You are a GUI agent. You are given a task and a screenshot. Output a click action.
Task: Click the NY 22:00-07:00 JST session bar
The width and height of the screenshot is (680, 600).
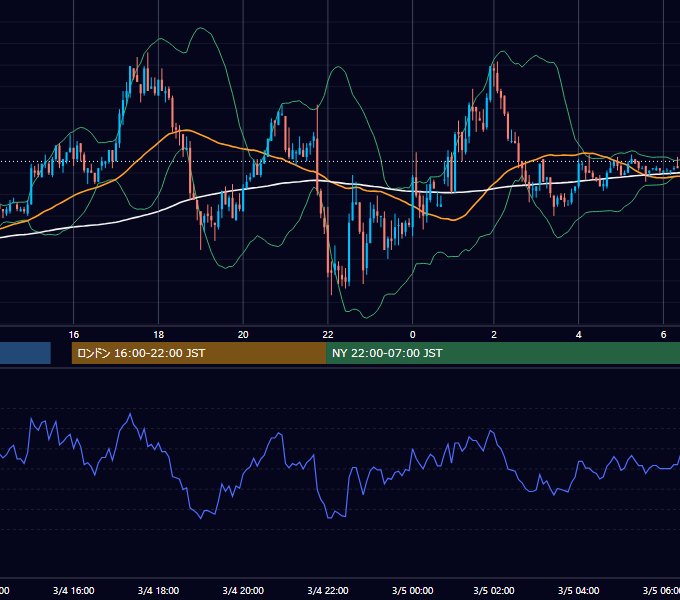click(x=503, y=353)
